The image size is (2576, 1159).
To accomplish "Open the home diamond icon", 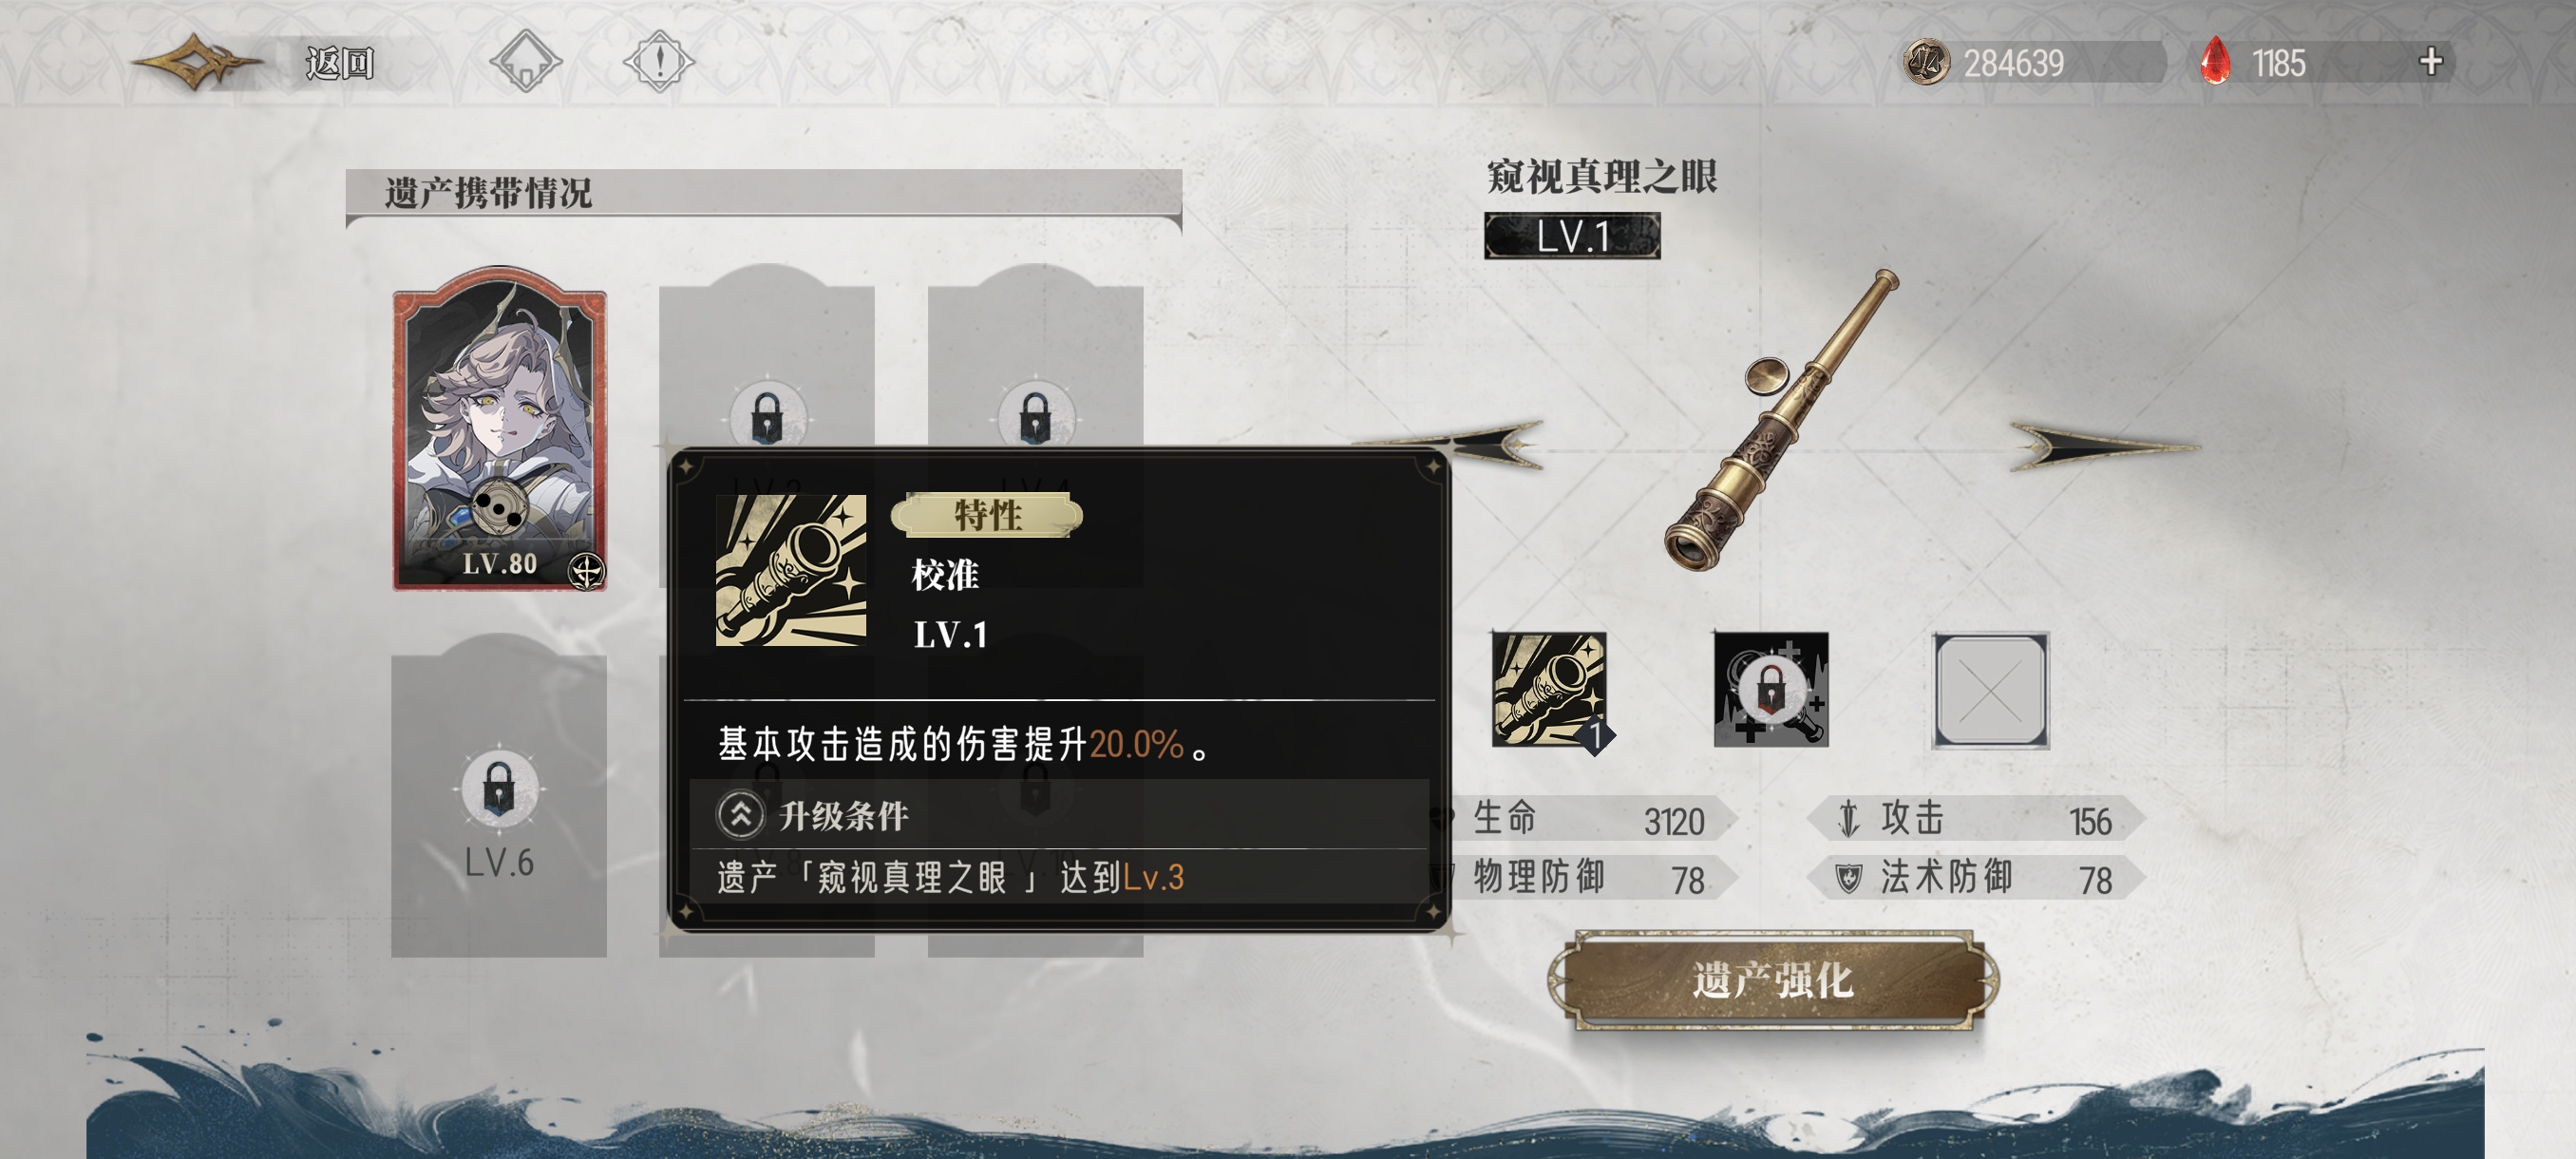I will pos(526,62).
